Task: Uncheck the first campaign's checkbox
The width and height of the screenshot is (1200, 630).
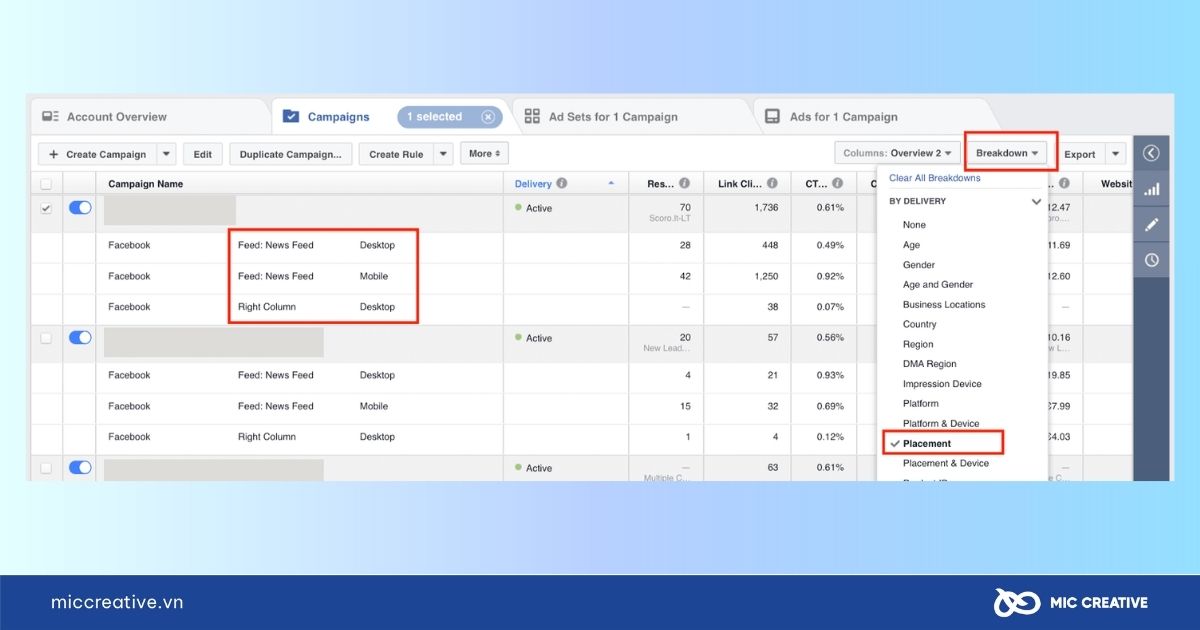Action: (x=45, y=208)
